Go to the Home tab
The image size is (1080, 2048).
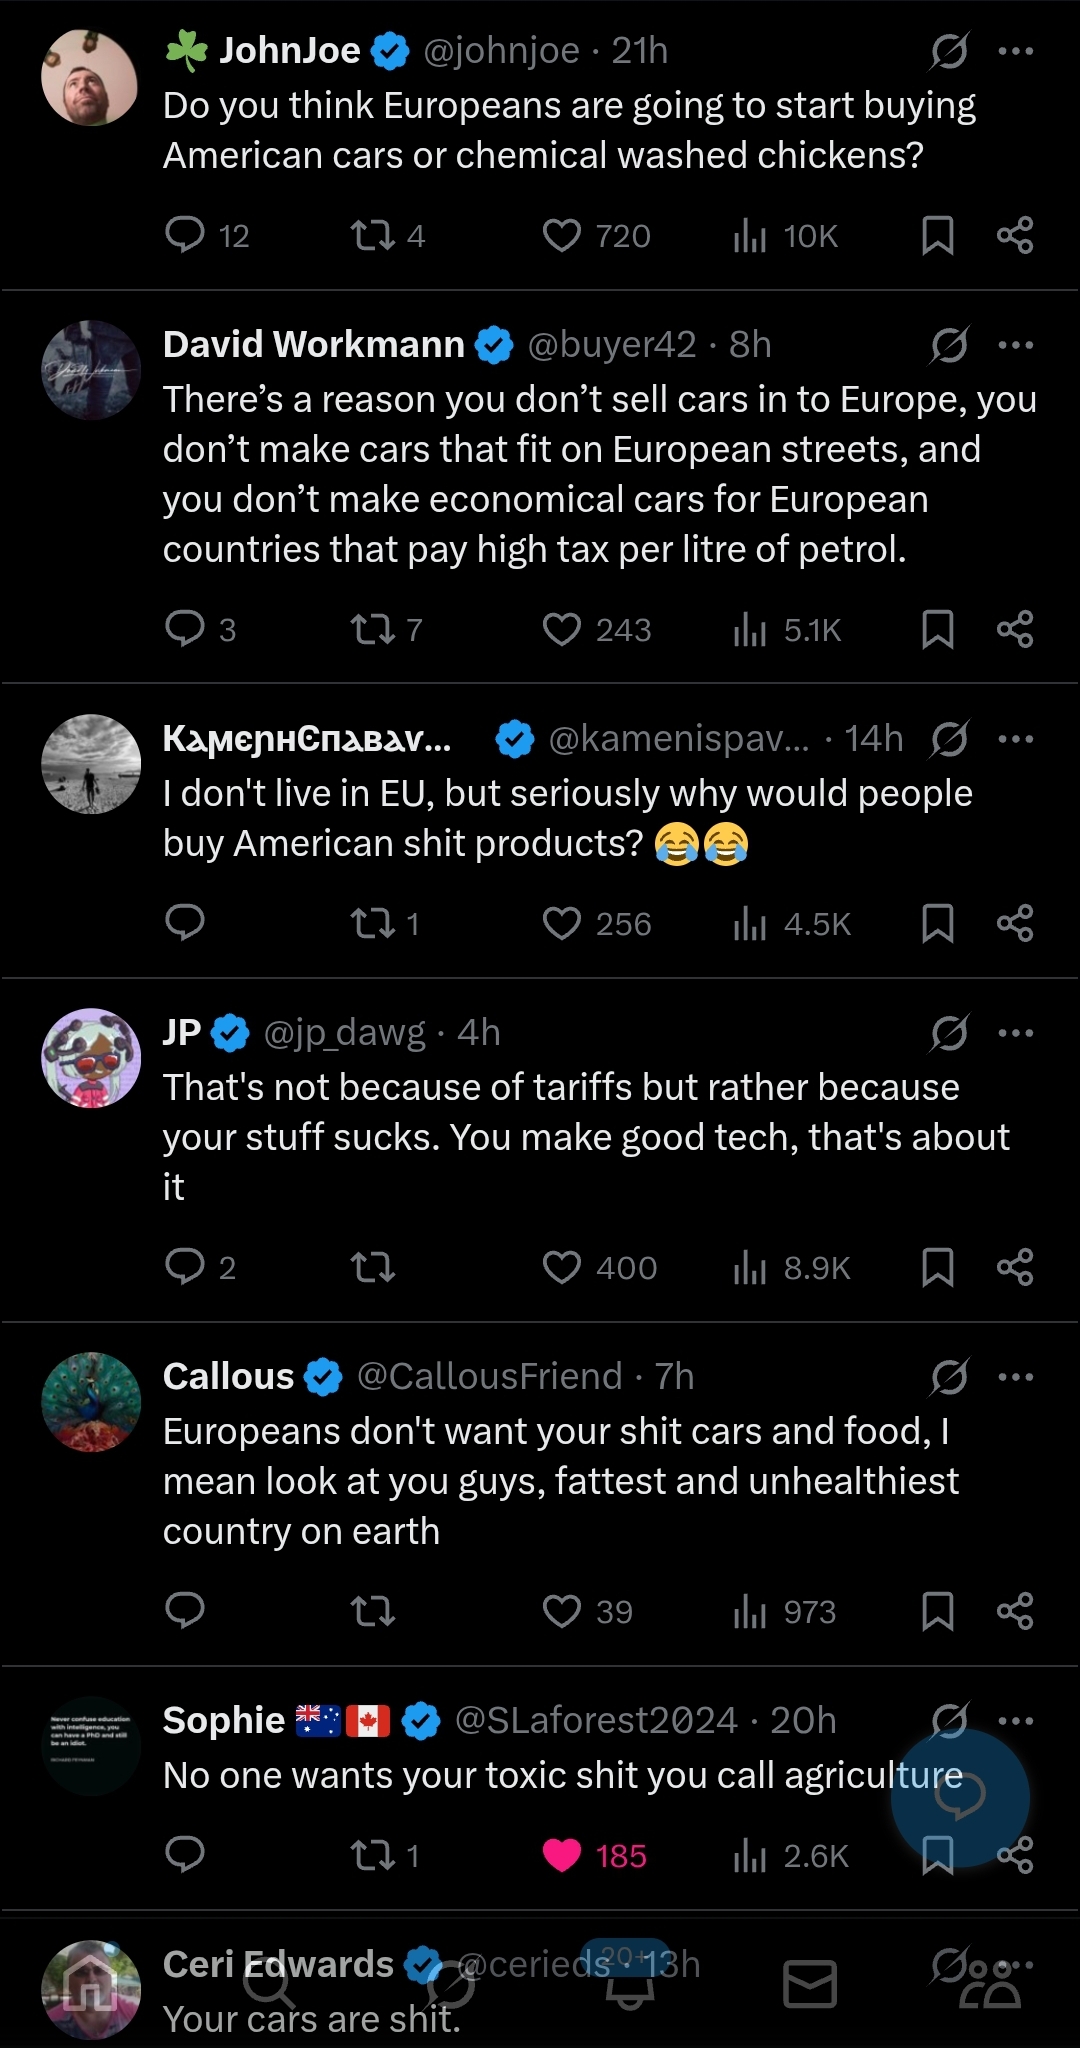point(91,1984)
